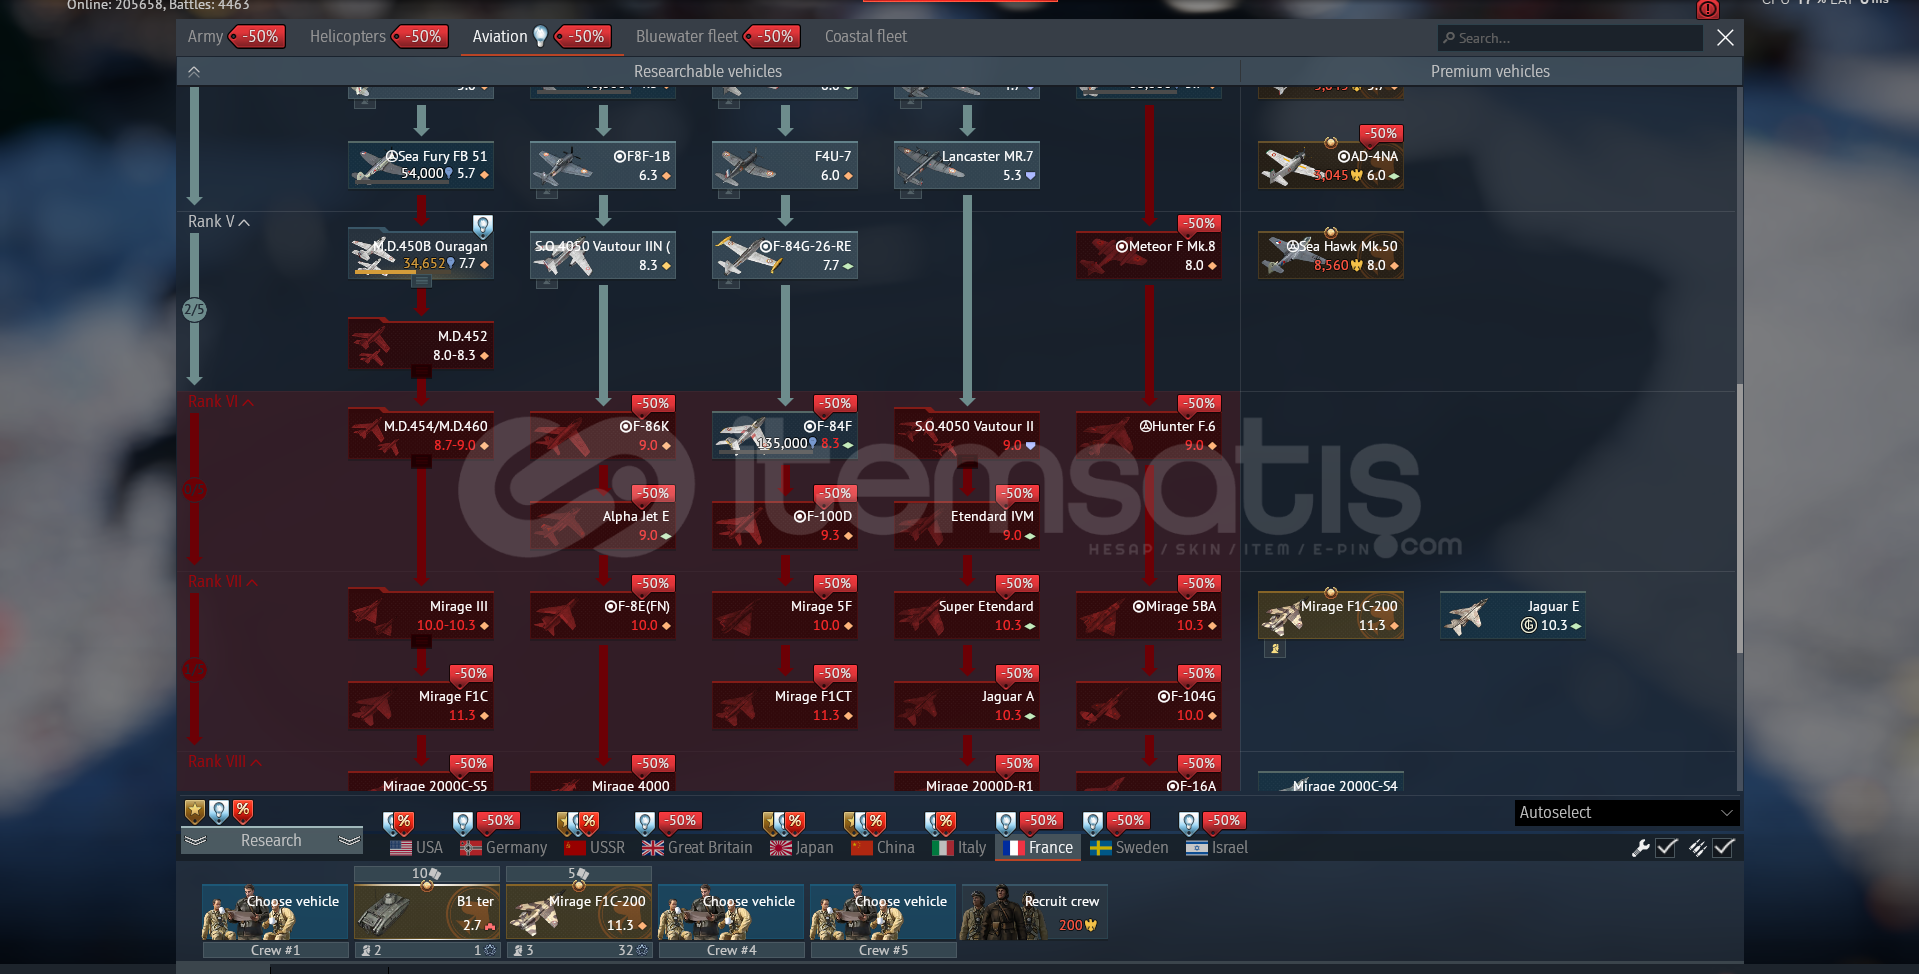The height and width of the screenshot is (974, 1919).
Task: Click the gold star medal icon above Research
Action: click(194, 810)
